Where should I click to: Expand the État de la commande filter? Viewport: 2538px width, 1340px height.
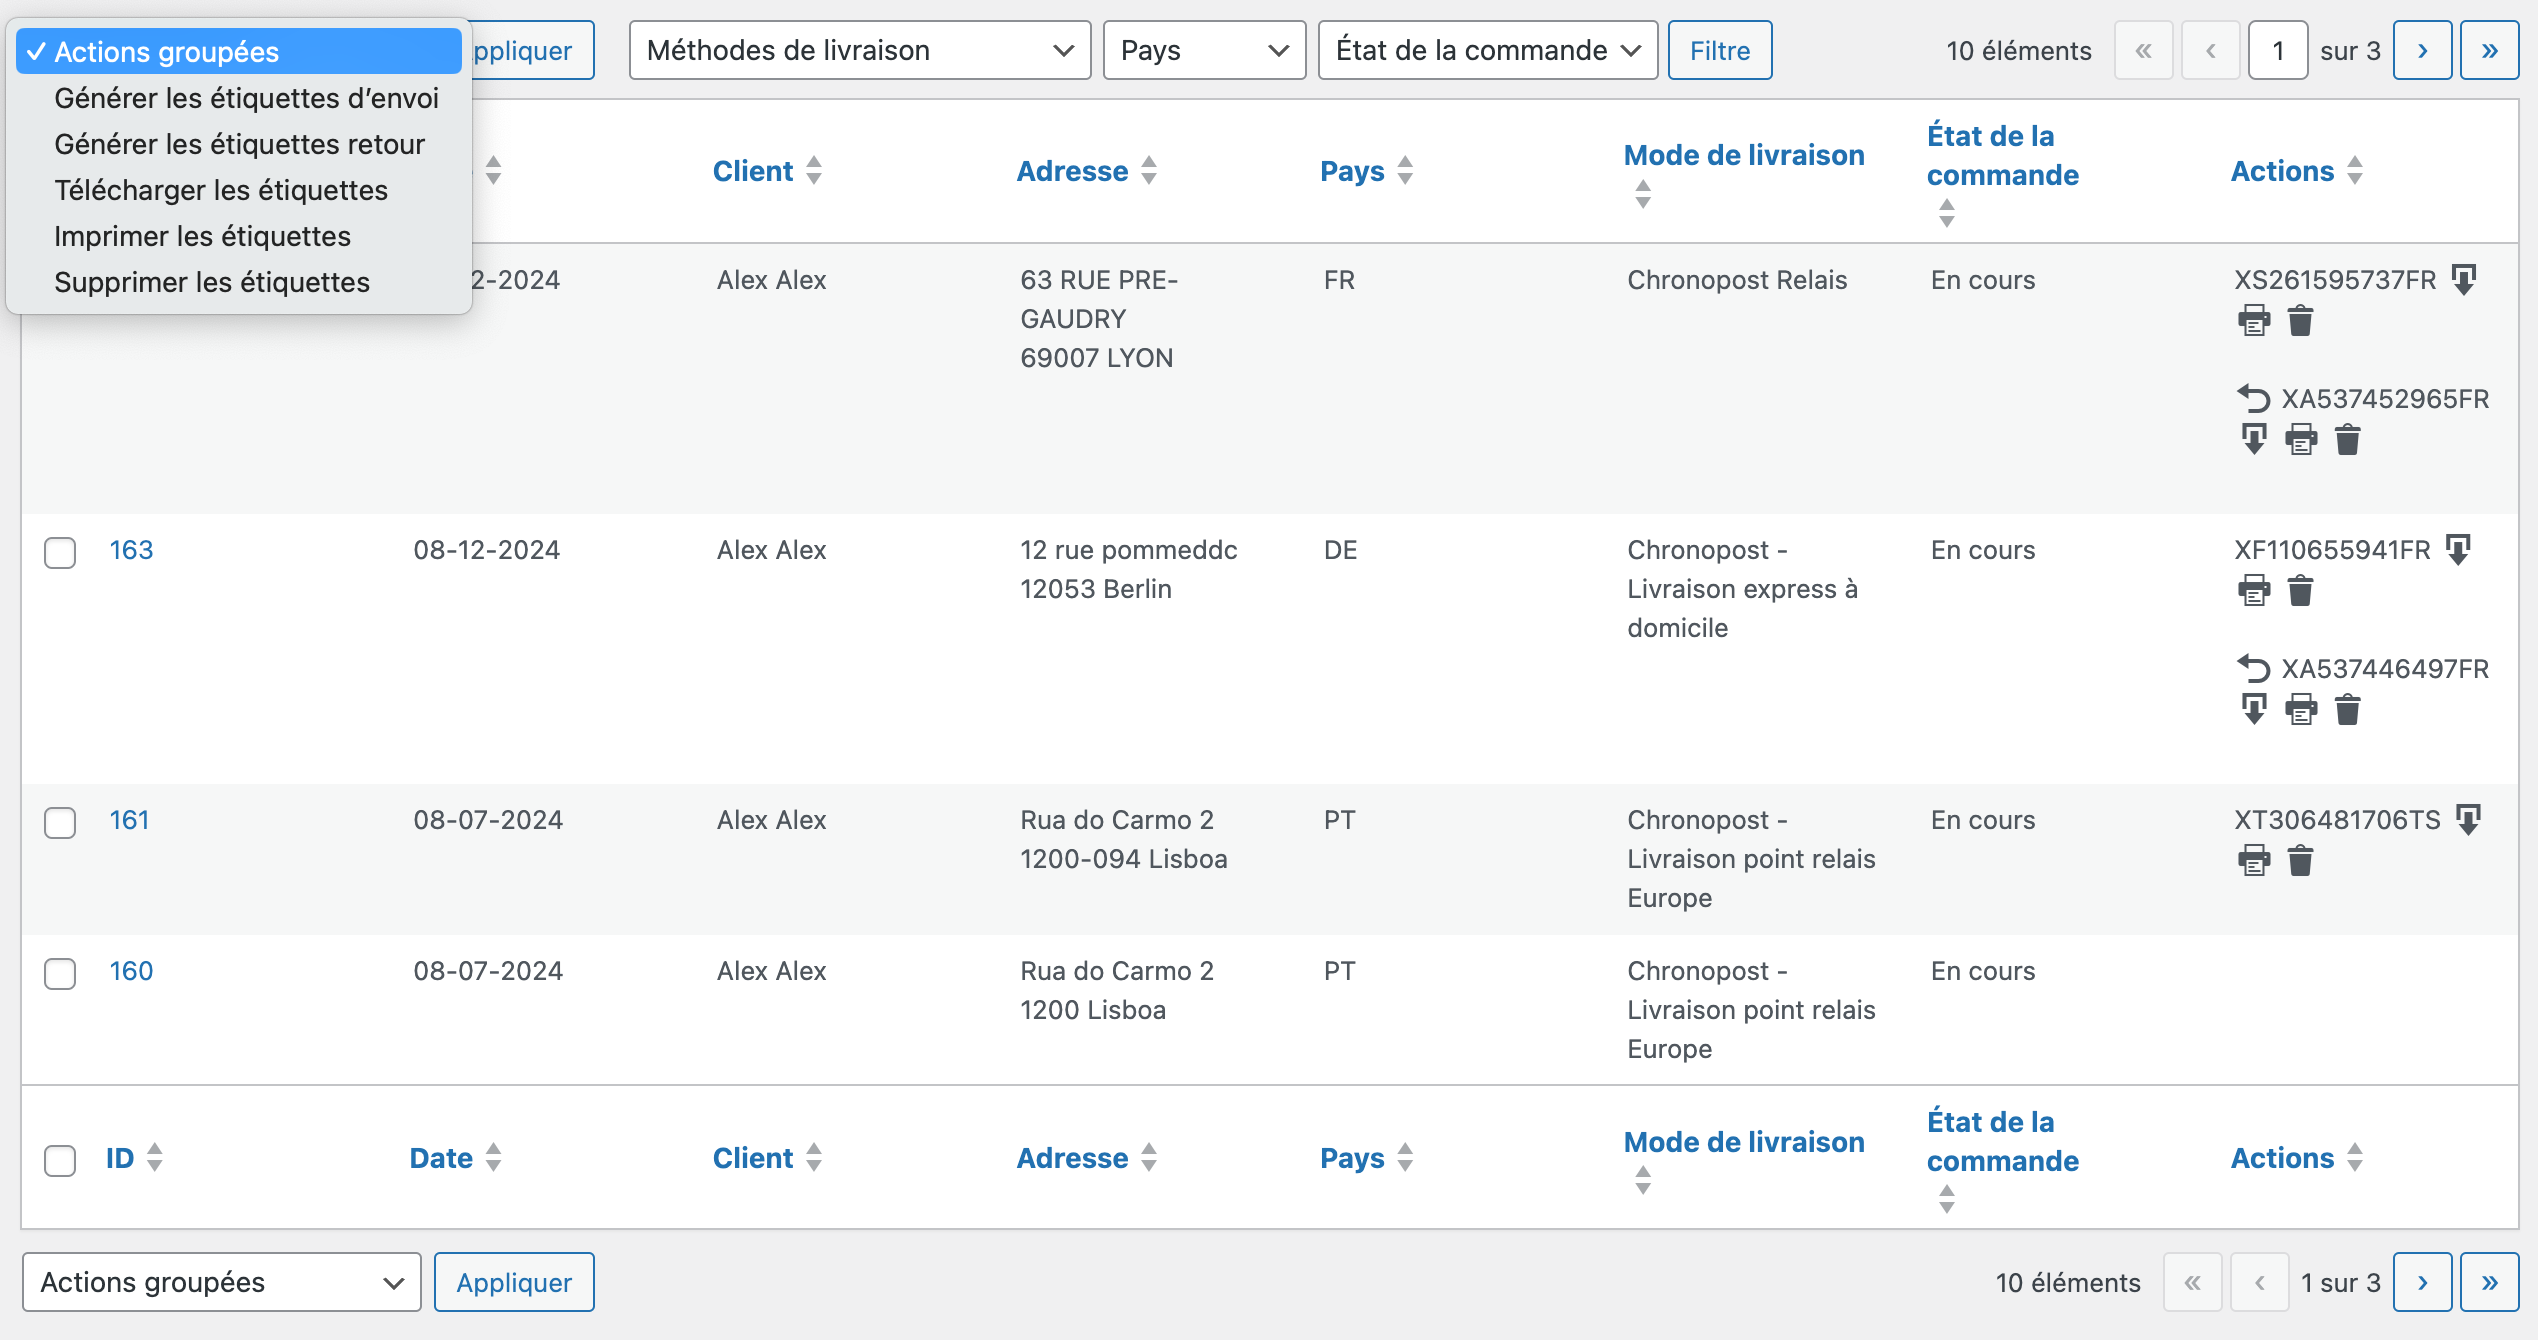point(1487,50)
